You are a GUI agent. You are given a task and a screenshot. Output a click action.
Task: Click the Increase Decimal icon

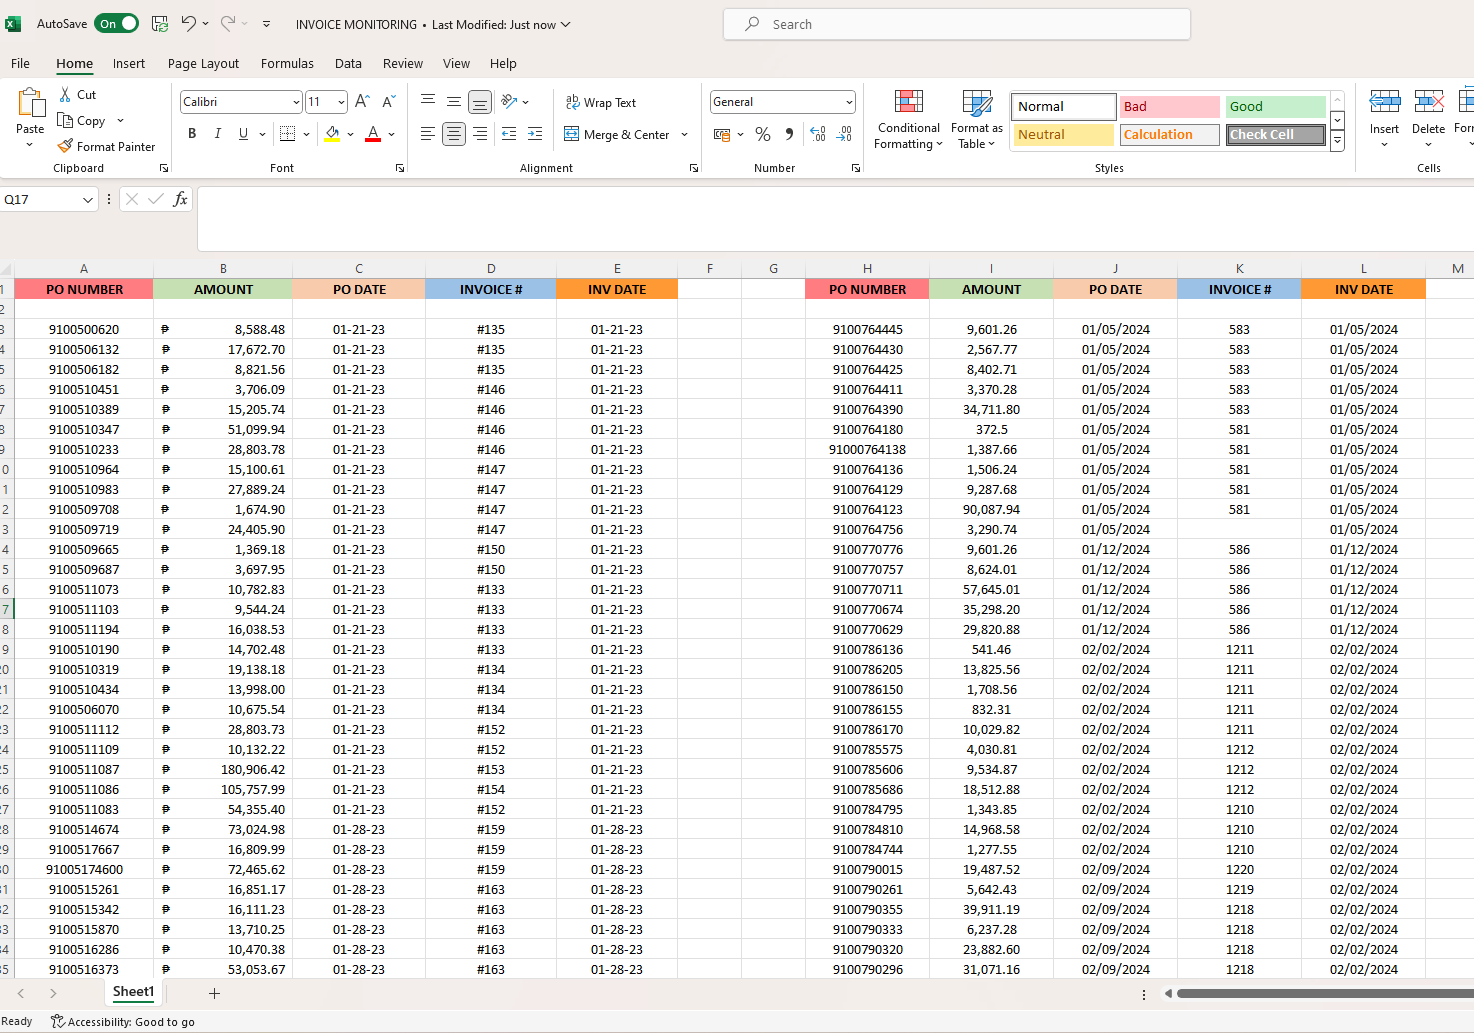pos(818,134)
